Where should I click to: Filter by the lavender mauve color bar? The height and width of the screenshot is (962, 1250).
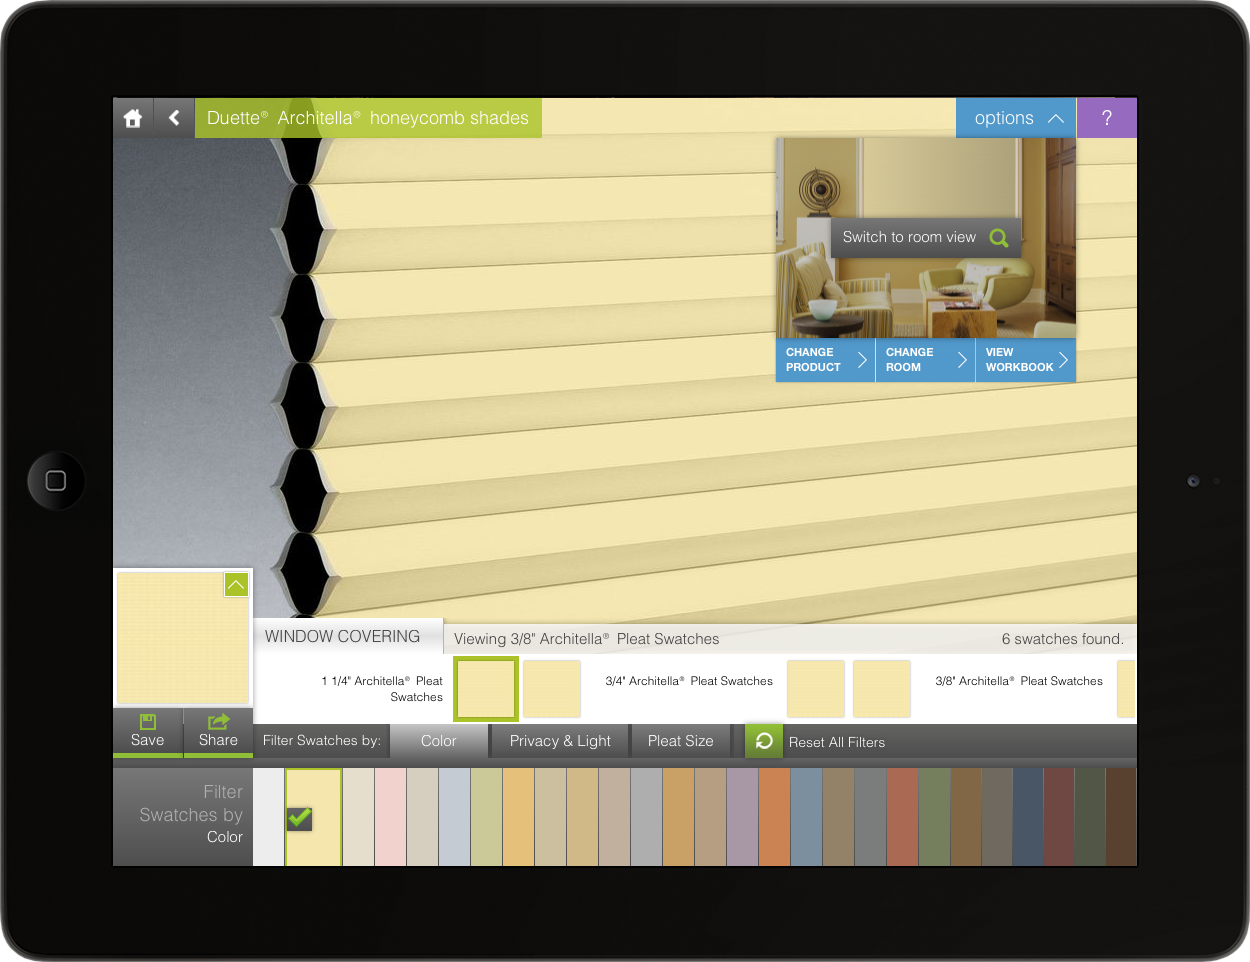click(743, 817)
